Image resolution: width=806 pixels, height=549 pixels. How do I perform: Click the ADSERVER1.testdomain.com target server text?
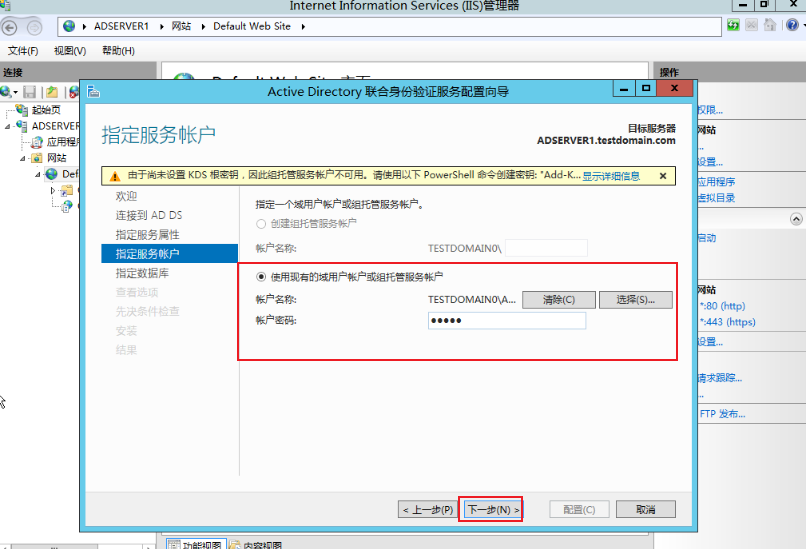click(606, 140)
